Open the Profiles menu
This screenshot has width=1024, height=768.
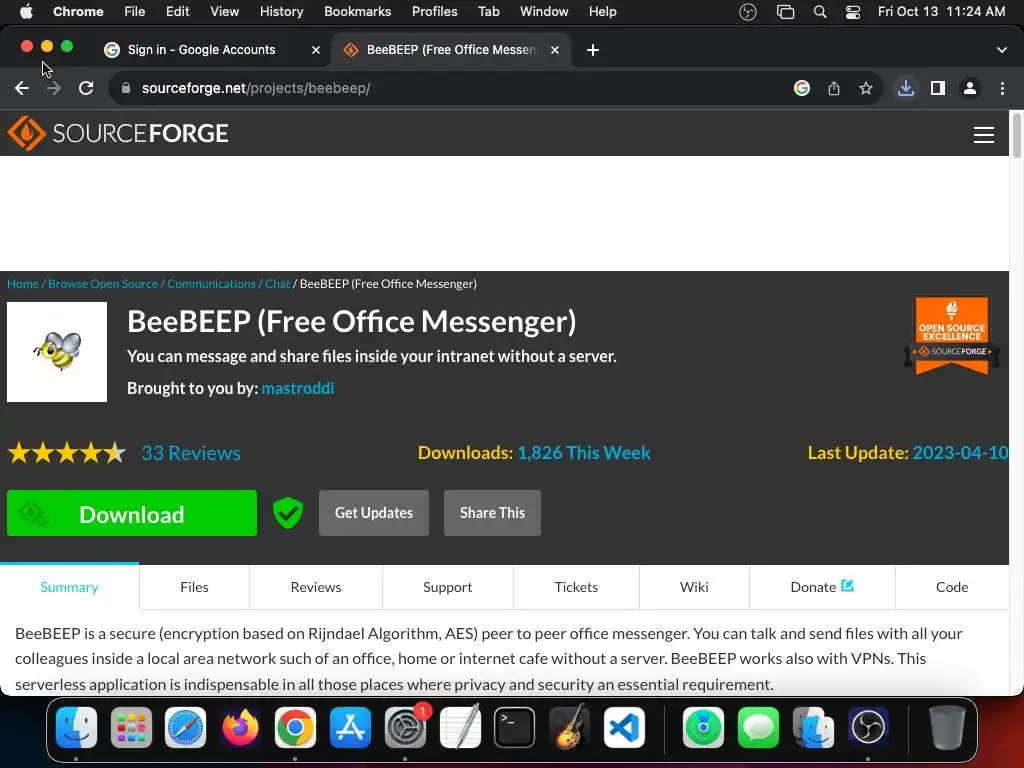coord(434,12)
